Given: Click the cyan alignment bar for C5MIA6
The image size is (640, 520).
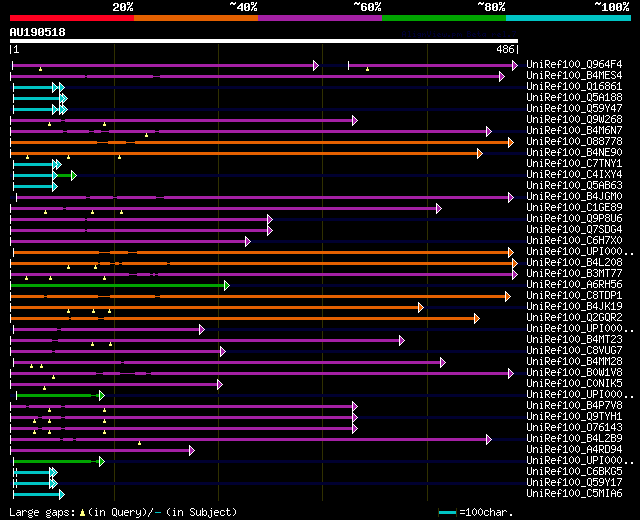Looking at the screenshot, I should 37,495.
